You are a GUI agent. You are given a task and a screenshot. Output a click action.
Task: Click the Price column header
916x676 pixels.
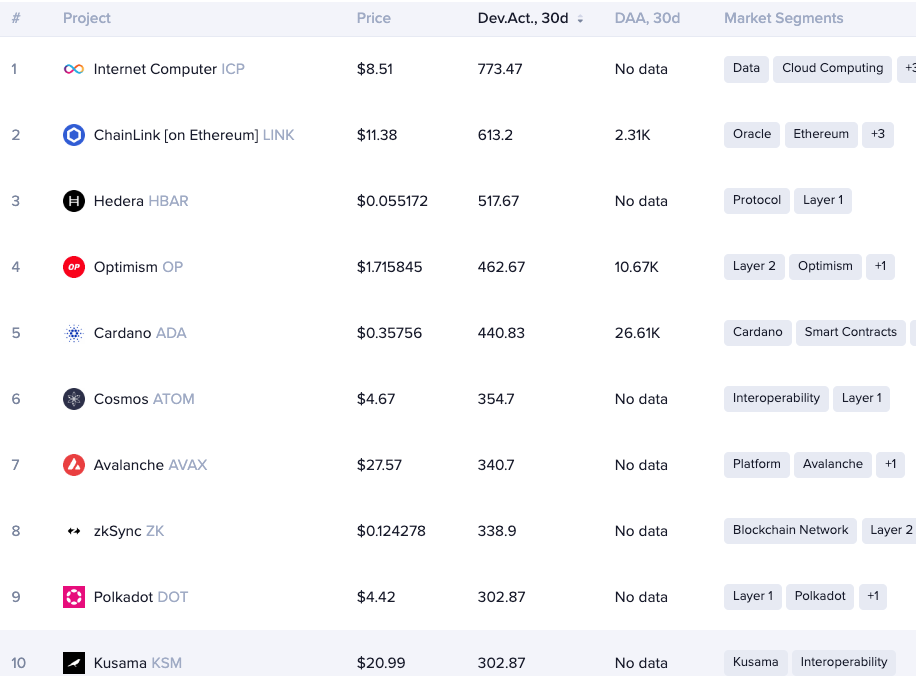click(x=373, y=18)
